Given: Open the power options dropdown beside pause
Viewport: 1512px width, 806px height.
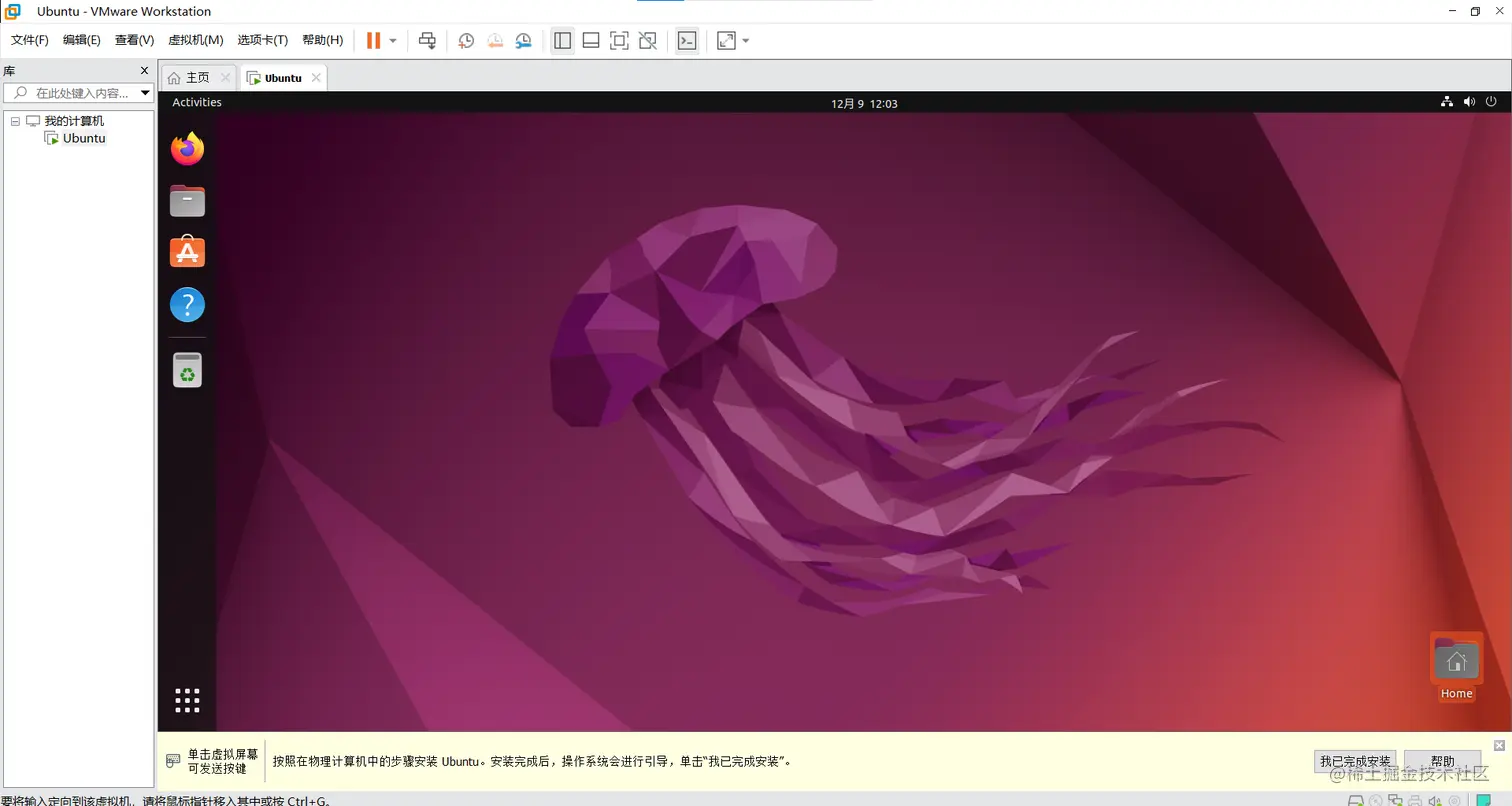Looking at the screenshot, I should point(393,41).
